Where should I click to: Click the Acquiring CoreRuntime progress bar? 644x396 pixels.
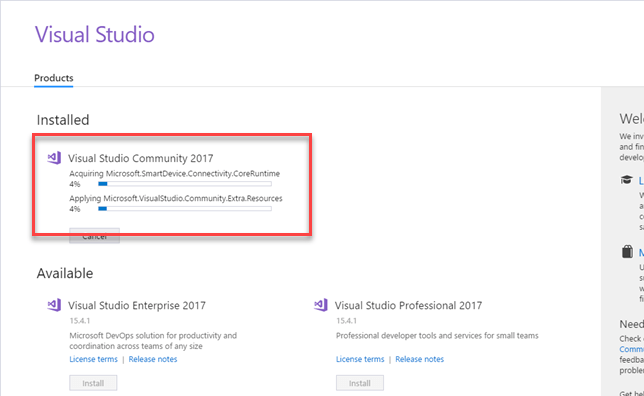pos(185,184)
